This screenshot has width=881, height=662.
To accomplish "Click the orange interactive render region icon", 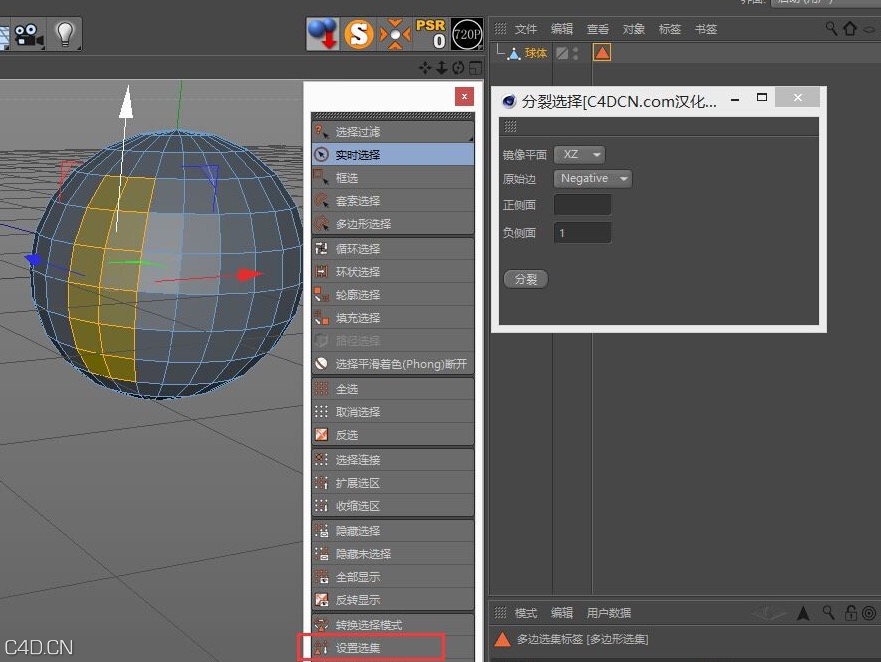I will pyautogui.click(x=396, y=33).
